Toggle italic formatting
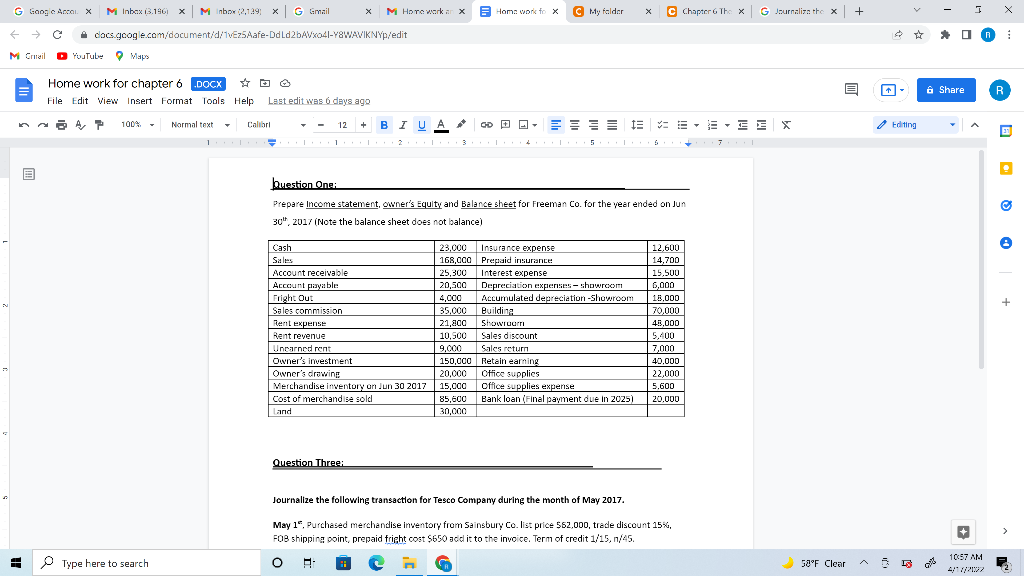The height and width of the screenshot is (576, 1024). (x=404, y=124)
